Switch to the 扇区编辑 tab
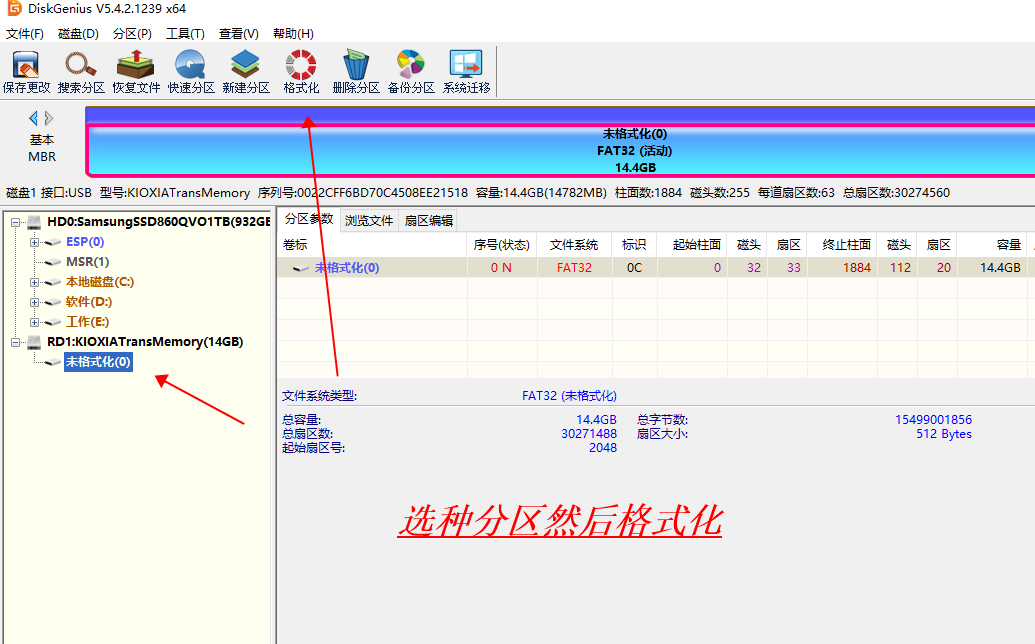The image size is (1035, 644). [x=428, y=220]
